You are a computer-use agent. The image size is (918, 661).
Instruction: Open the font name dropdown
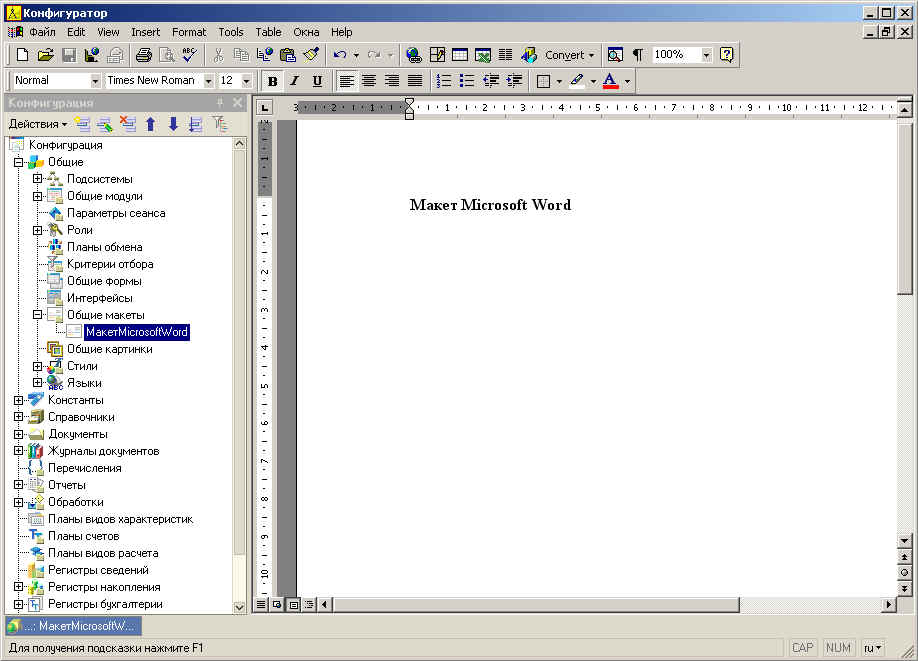(208, 81)
